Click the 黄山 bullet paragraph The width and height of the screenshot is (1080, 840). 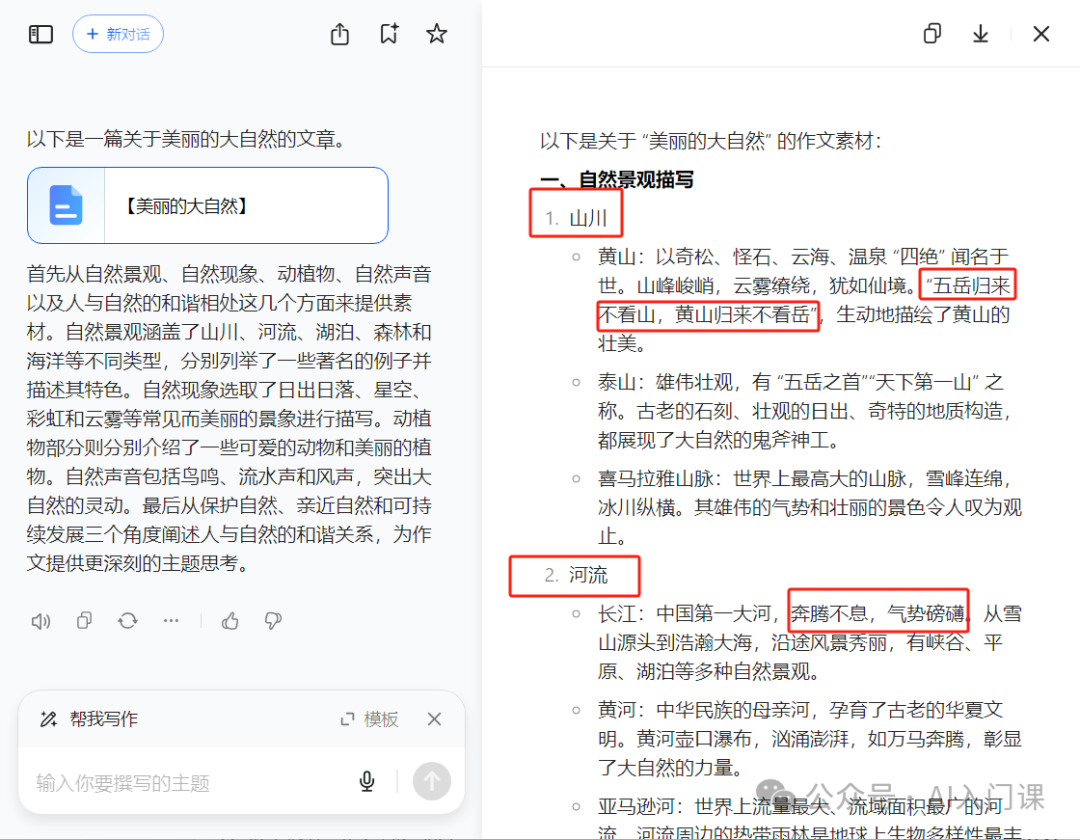click(804, 300)
